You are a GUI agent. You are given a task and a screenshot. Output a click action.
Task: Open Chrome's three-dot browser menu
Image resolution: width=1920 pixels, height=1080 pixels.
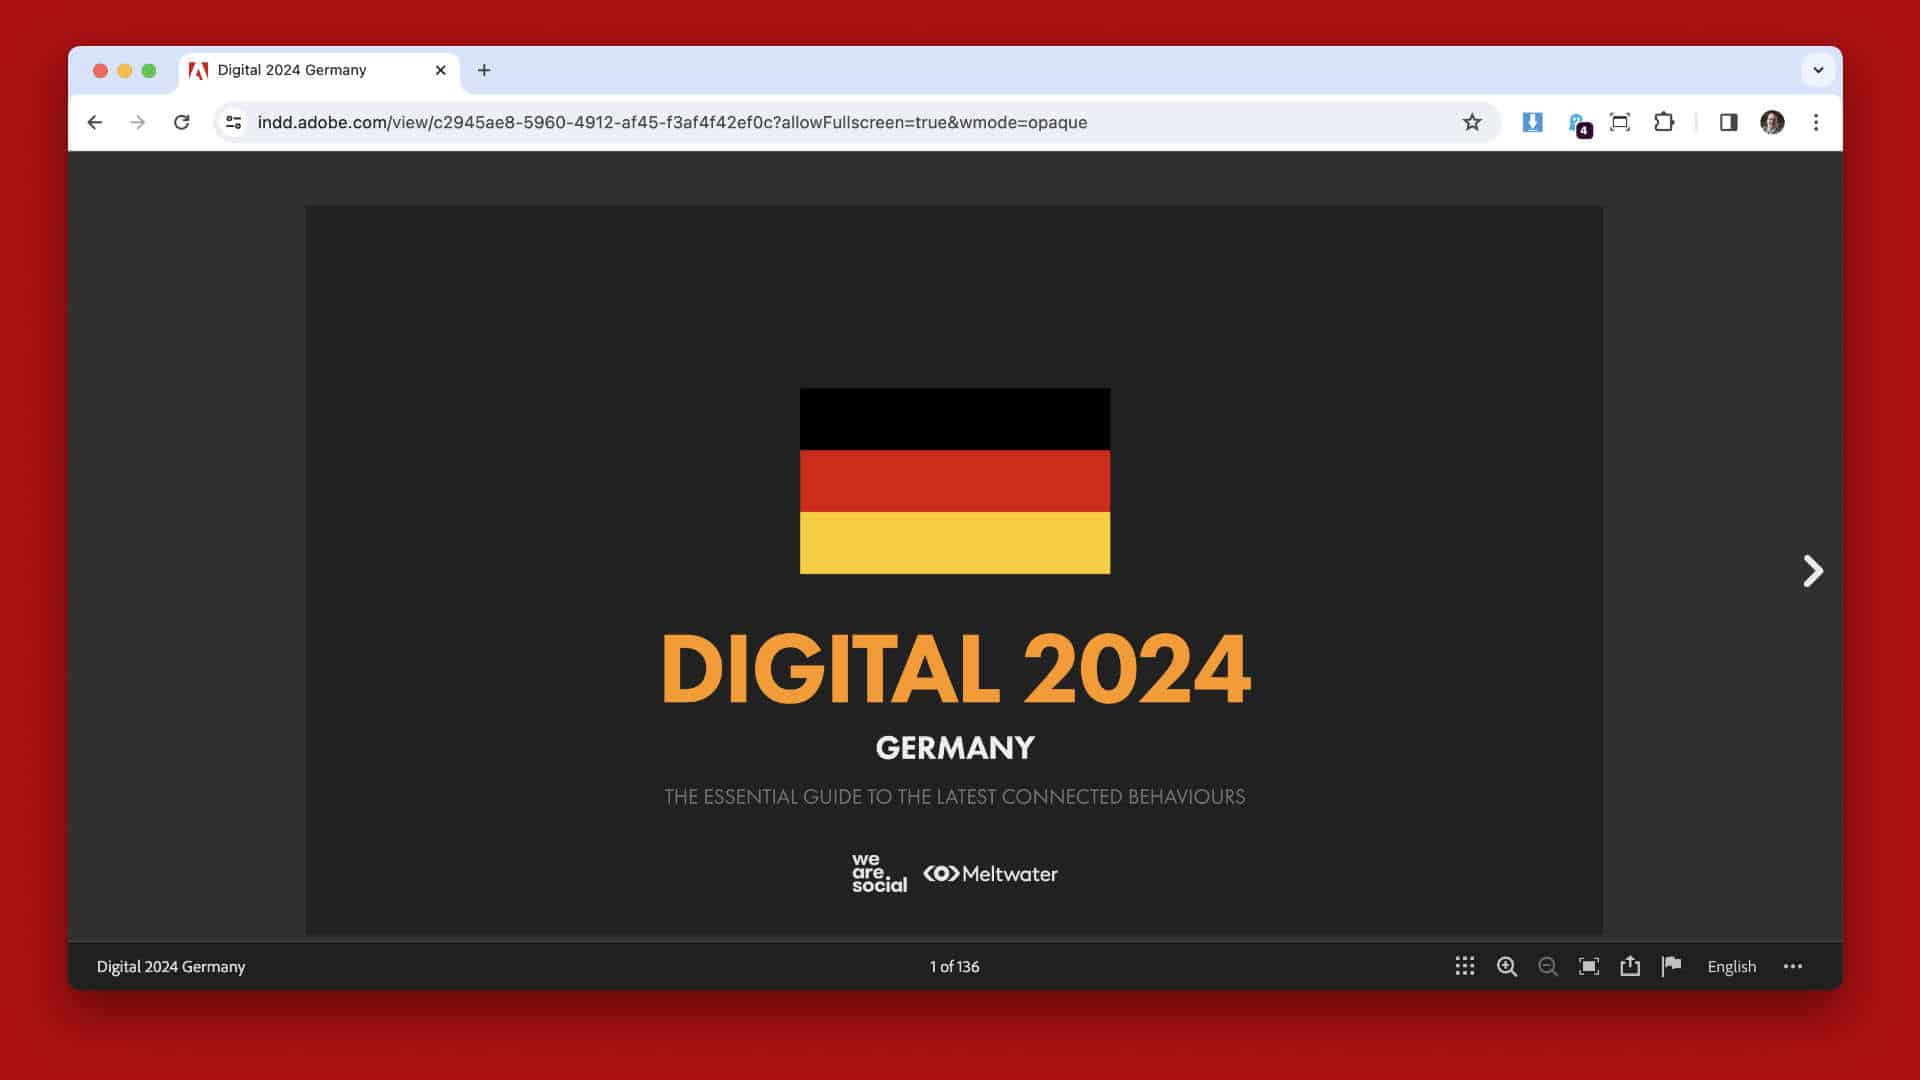point(1816,122)
